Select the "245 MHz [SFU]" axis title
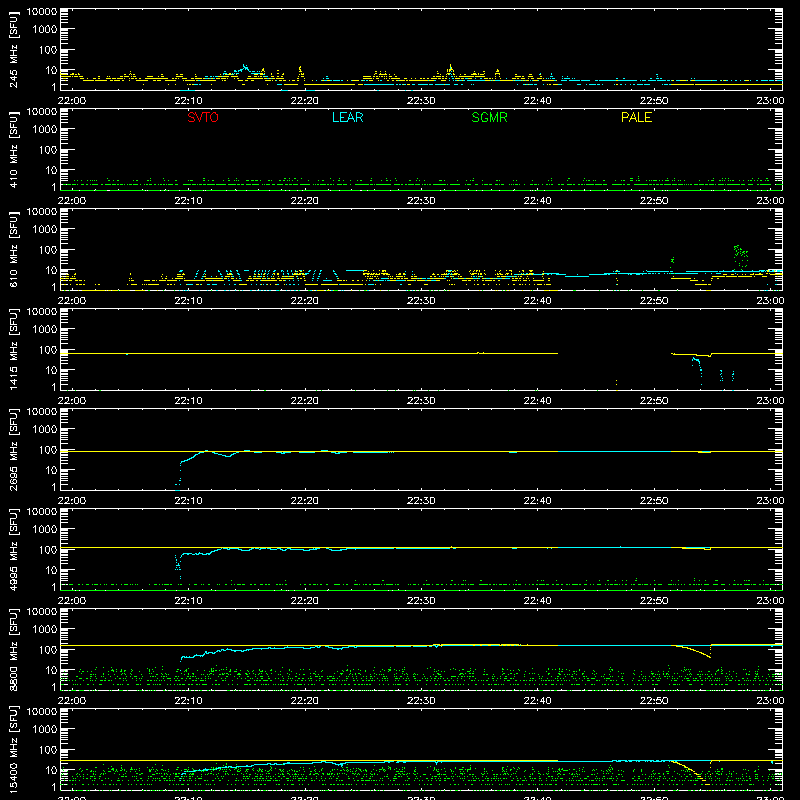This screenshot has width=800, height=800. [x=14, y=51]
